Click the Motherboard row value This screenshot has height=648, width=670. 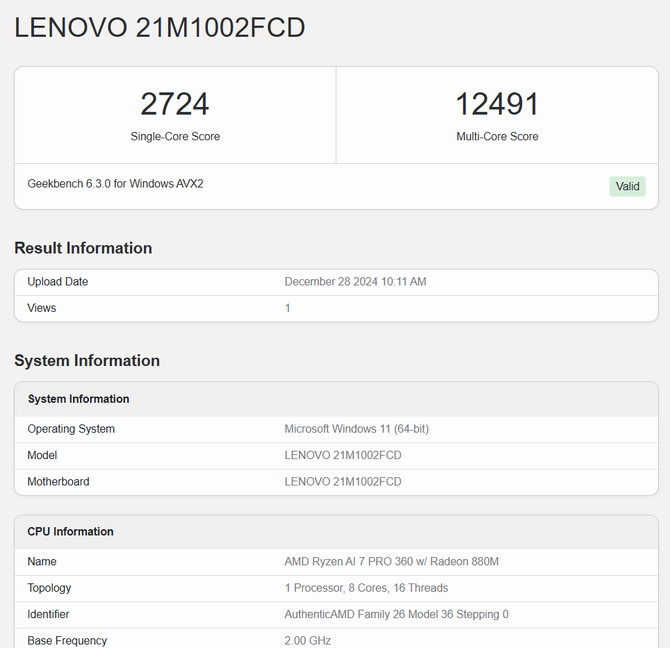(343, 482)
